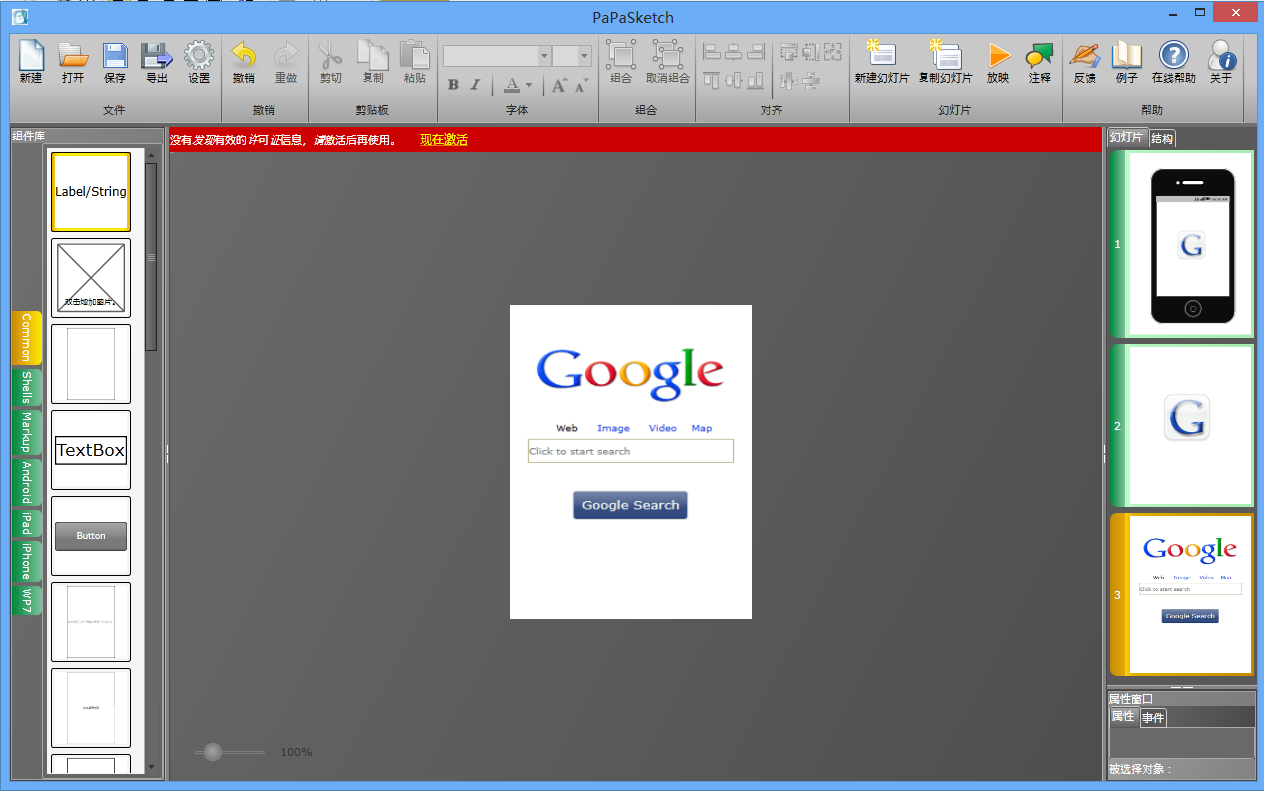Click Google Search button on canvas

(x=630, y=505)
